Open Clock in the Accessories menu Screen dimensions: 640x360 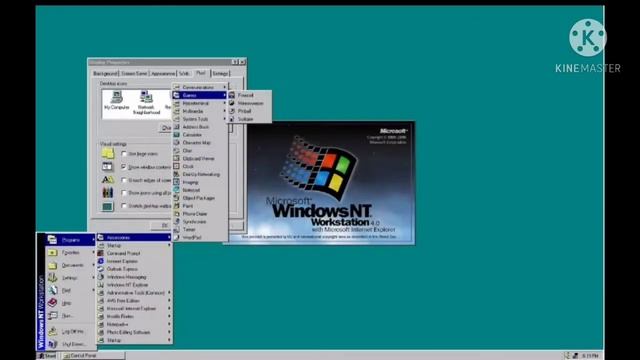coord(200,167)
